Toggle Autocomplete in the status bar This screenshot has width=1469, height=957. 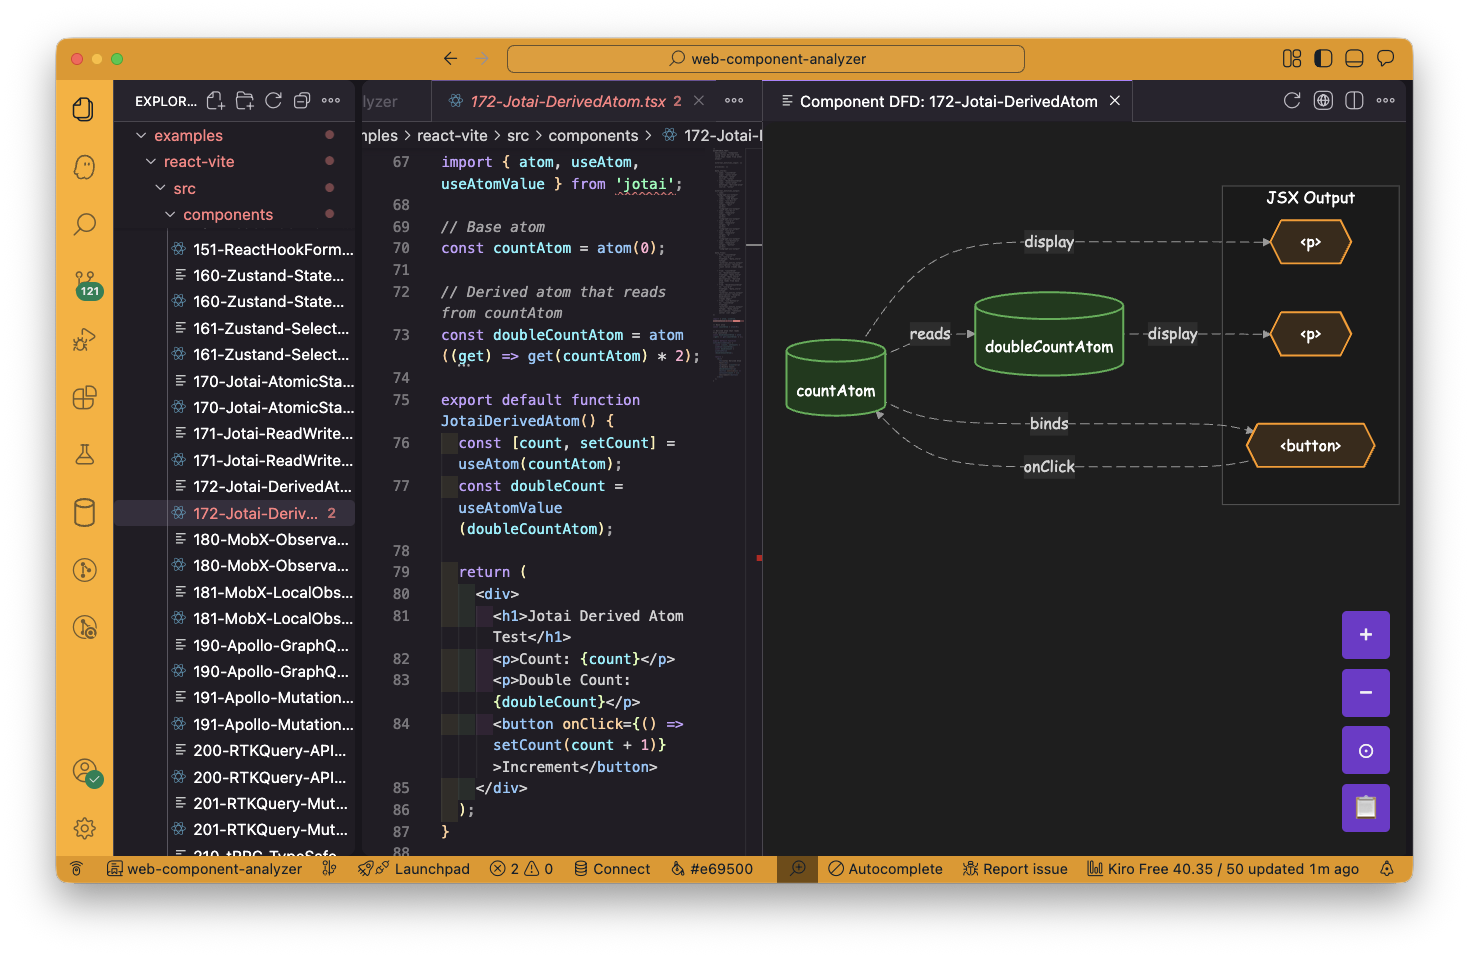(x=885, y=869)
